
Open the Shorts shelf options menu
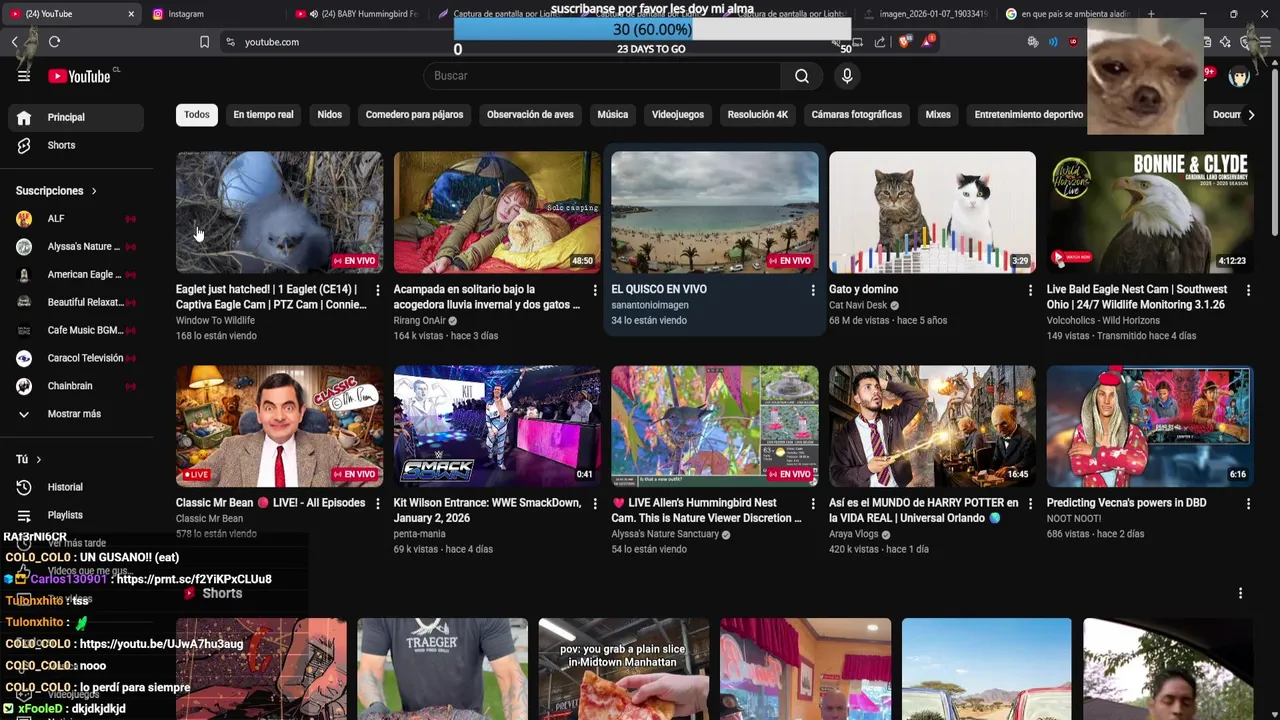1240,593
